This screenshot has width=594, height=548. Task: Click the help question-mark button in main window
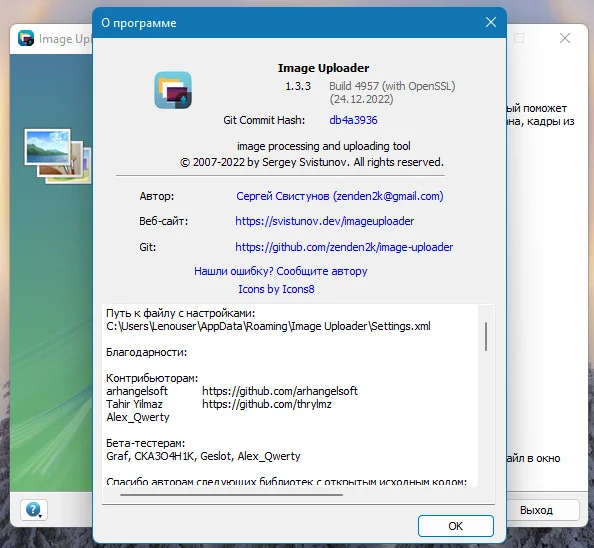tap(34, 510)
